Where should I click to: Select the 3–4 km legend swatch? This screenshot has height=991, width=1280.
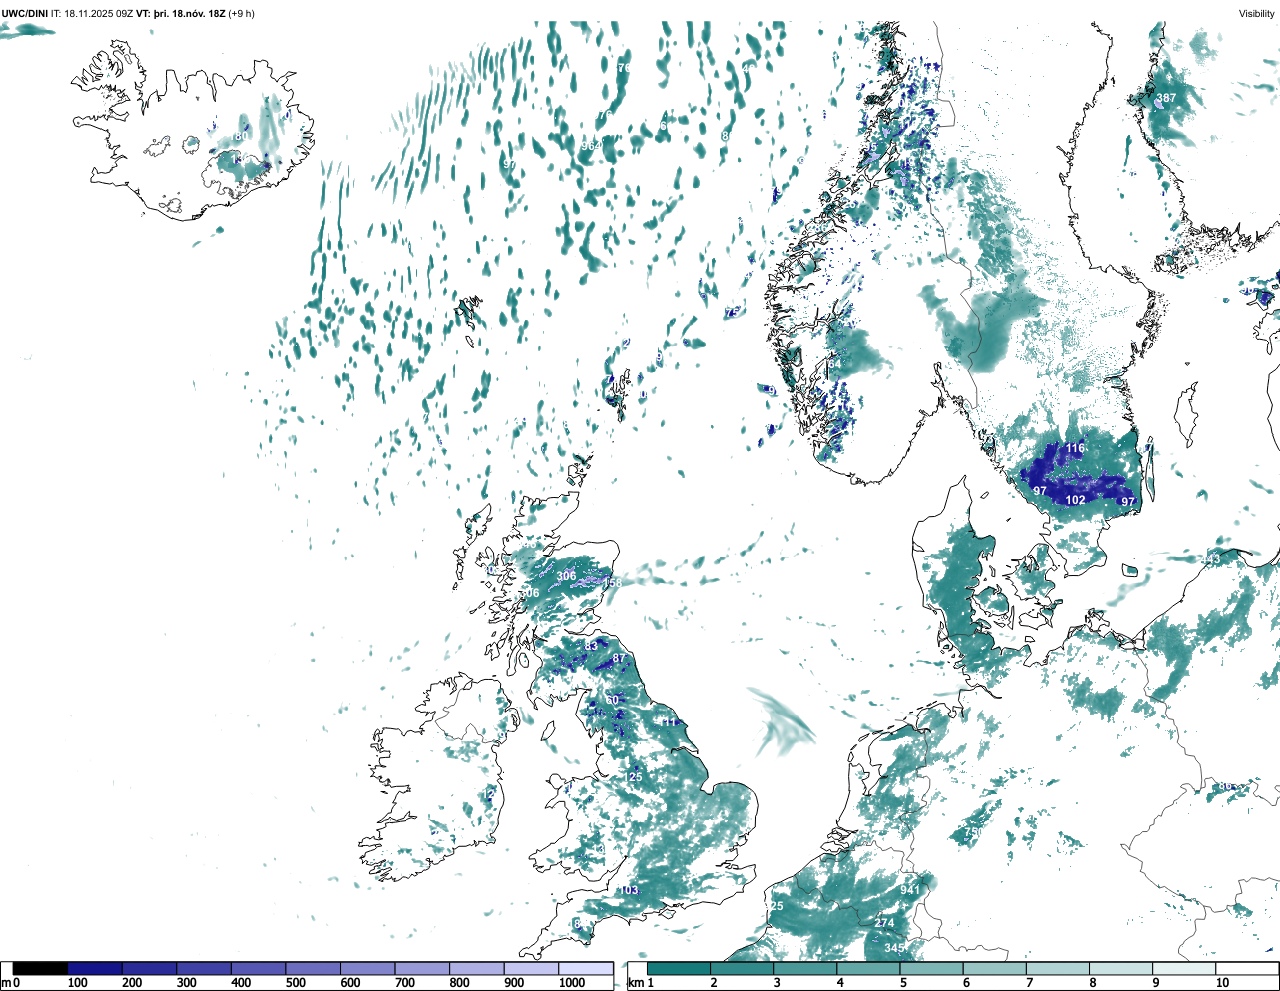(805, 968)
